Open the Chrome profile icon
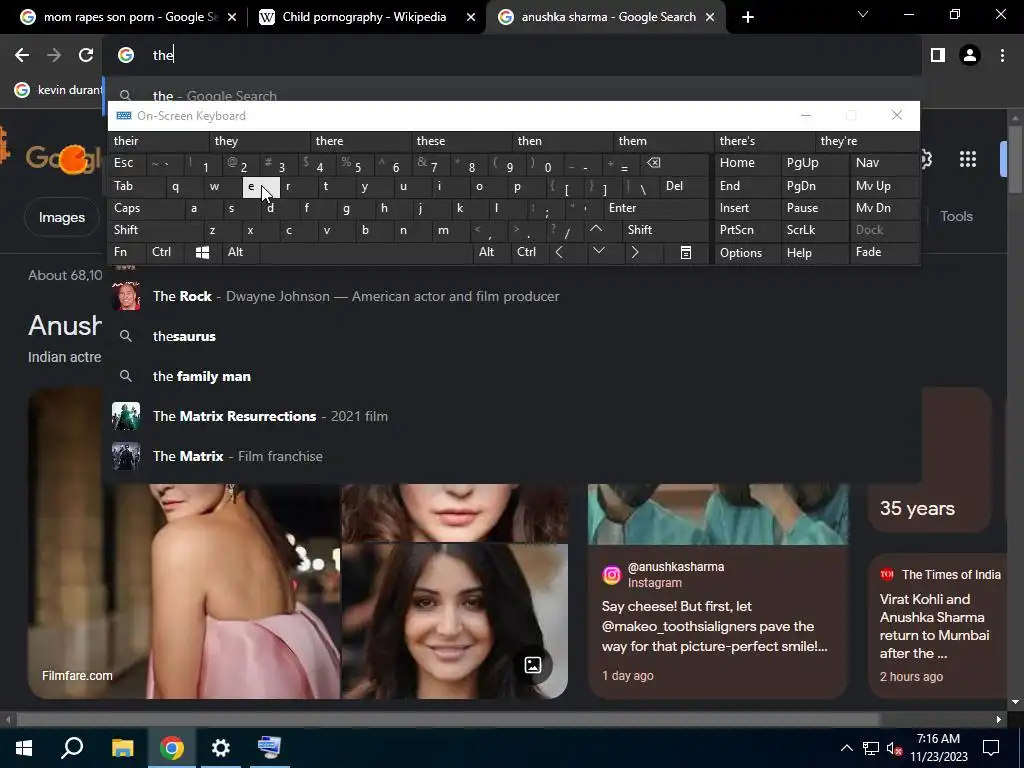The image size is (1024, 768). 970,56
